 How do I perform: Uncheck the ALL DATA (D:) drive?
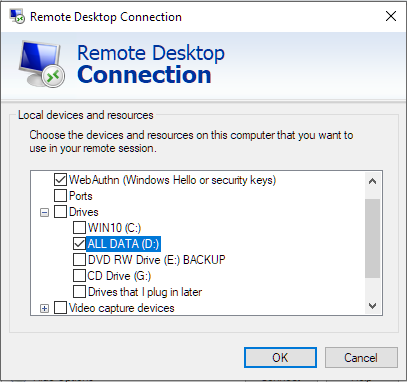79,244
